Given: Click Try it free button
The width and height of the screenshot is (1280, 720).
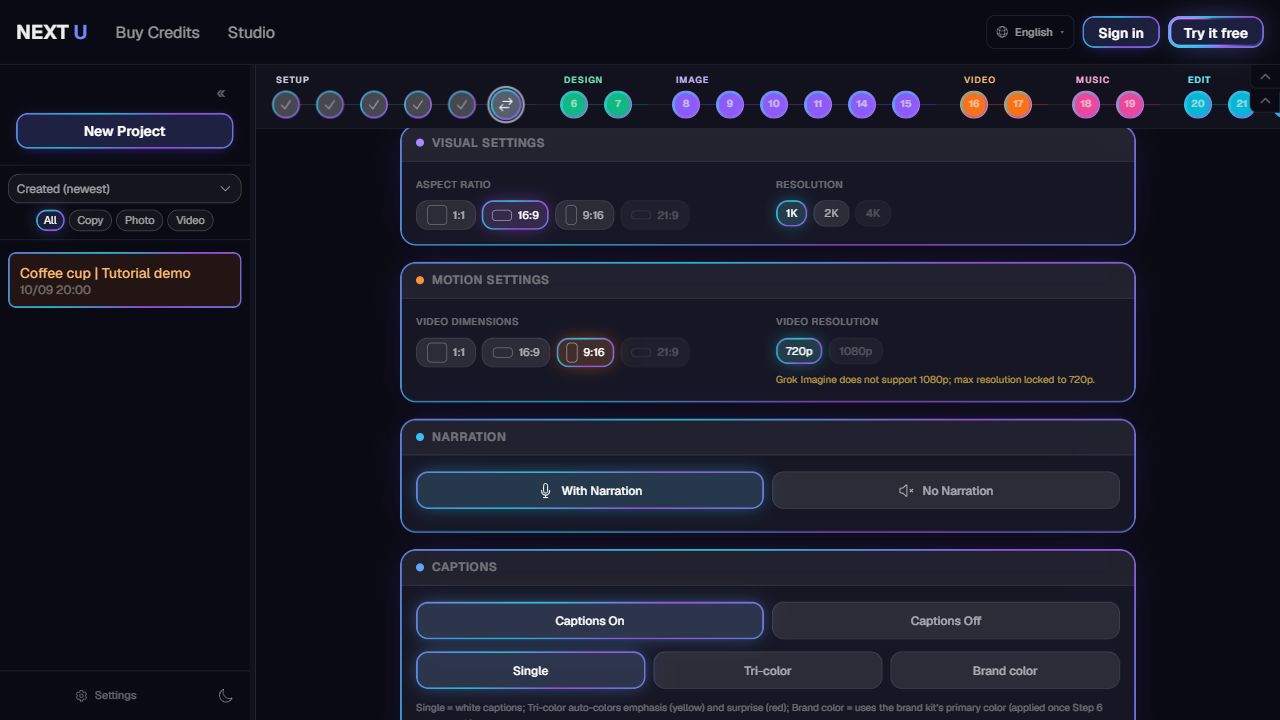Looking at the screenshot, I should click(1216, 32).
